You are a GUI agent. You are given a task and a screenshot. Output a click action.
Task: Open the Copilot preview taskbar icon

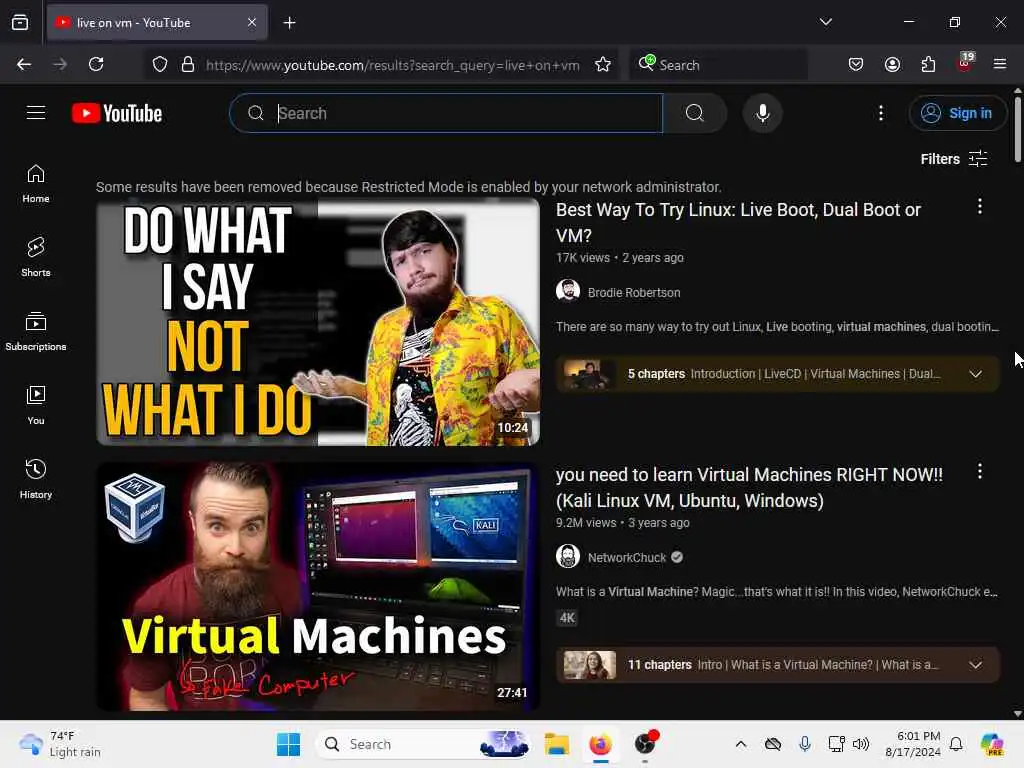(991, 744)
